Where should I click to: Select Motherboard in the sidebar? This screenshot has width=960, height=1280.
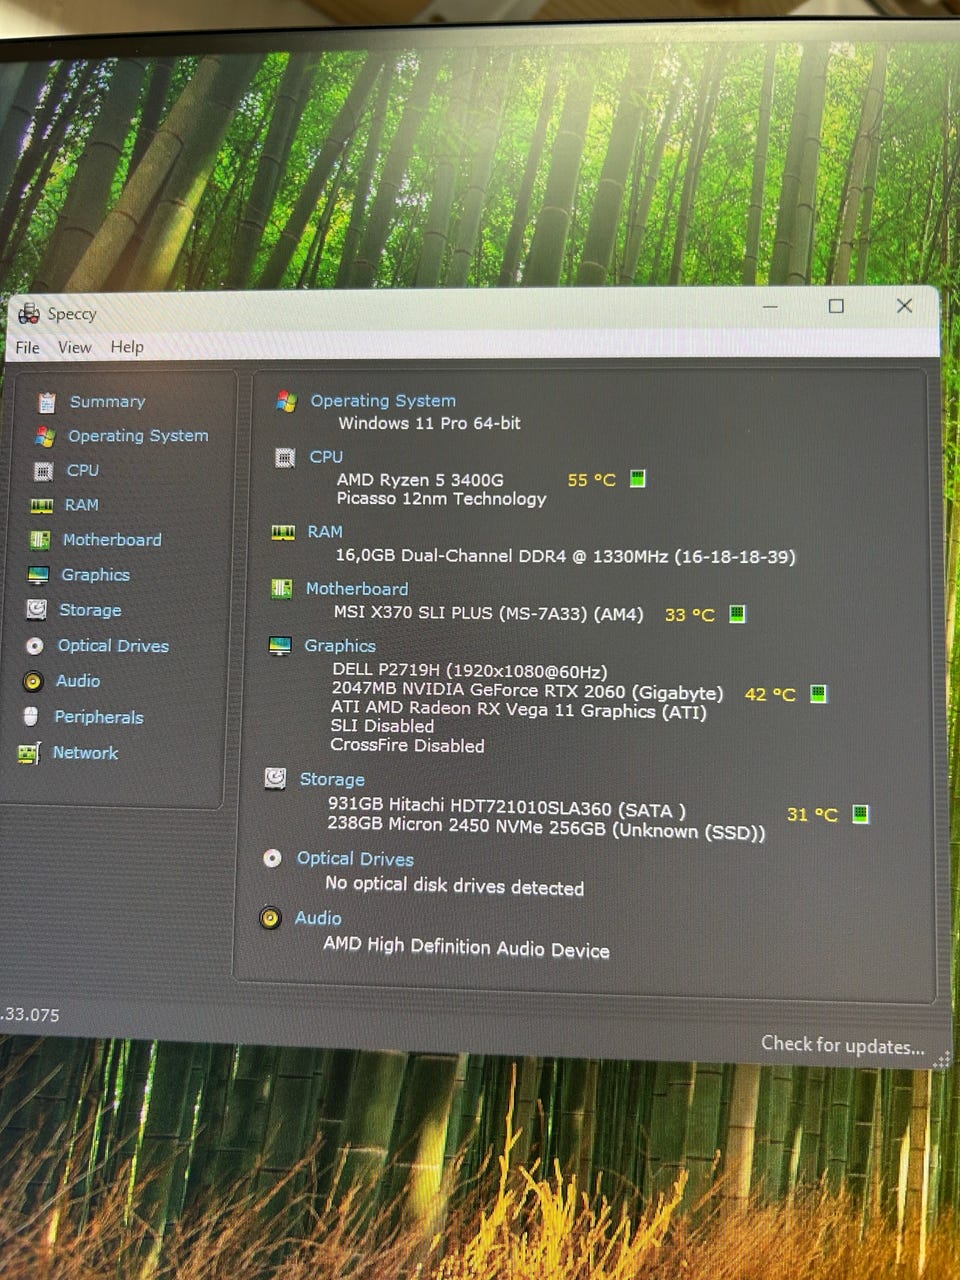pyautogui.click(x=112, y=539)
